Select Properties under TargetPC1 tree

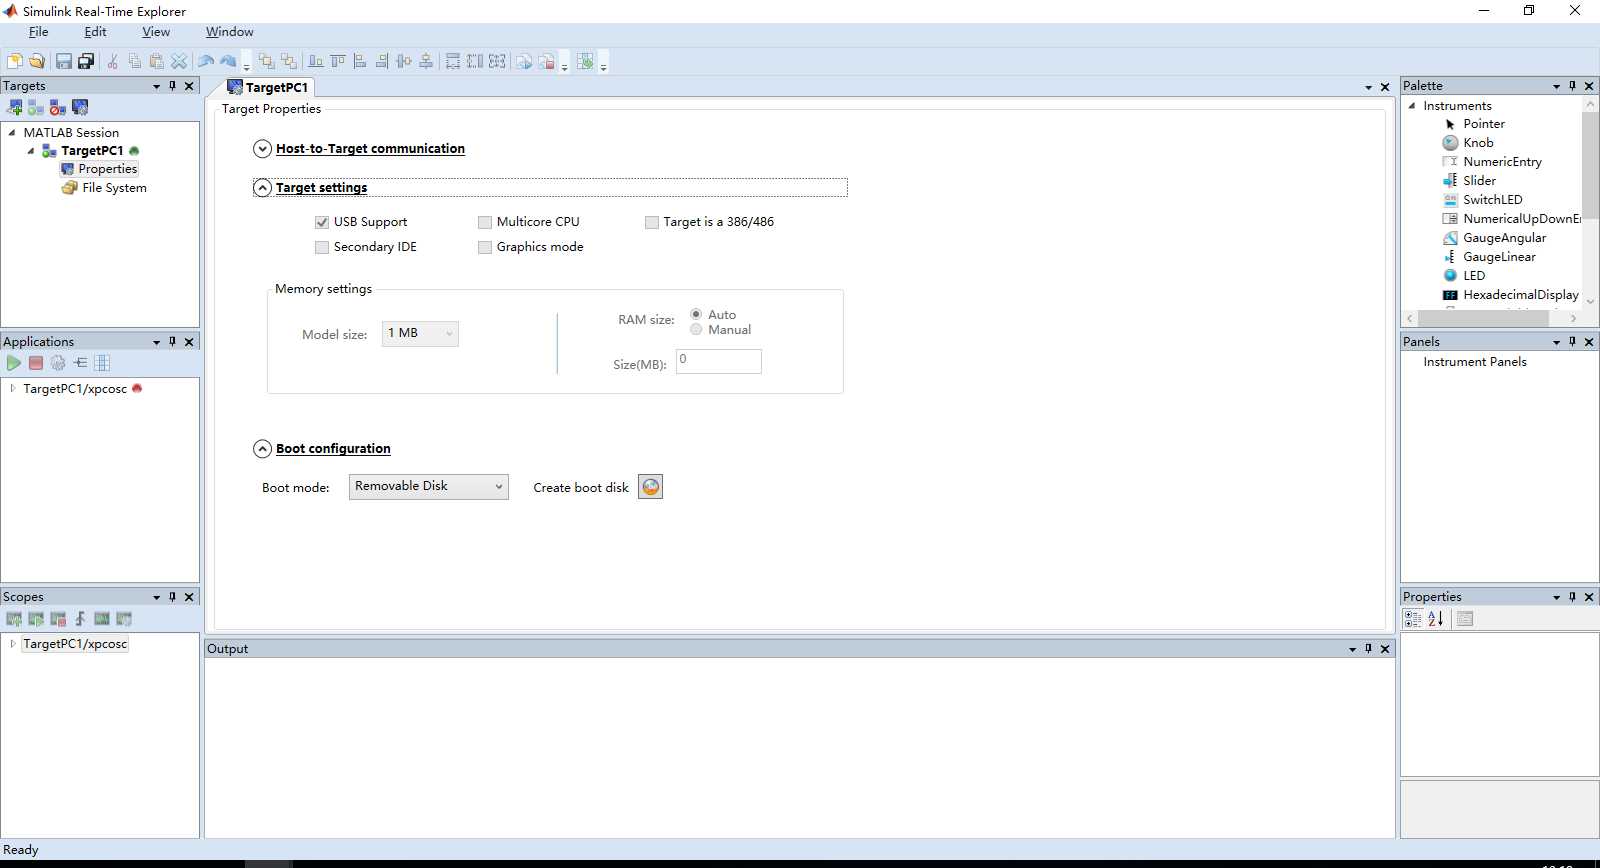(x=99, y=169)
